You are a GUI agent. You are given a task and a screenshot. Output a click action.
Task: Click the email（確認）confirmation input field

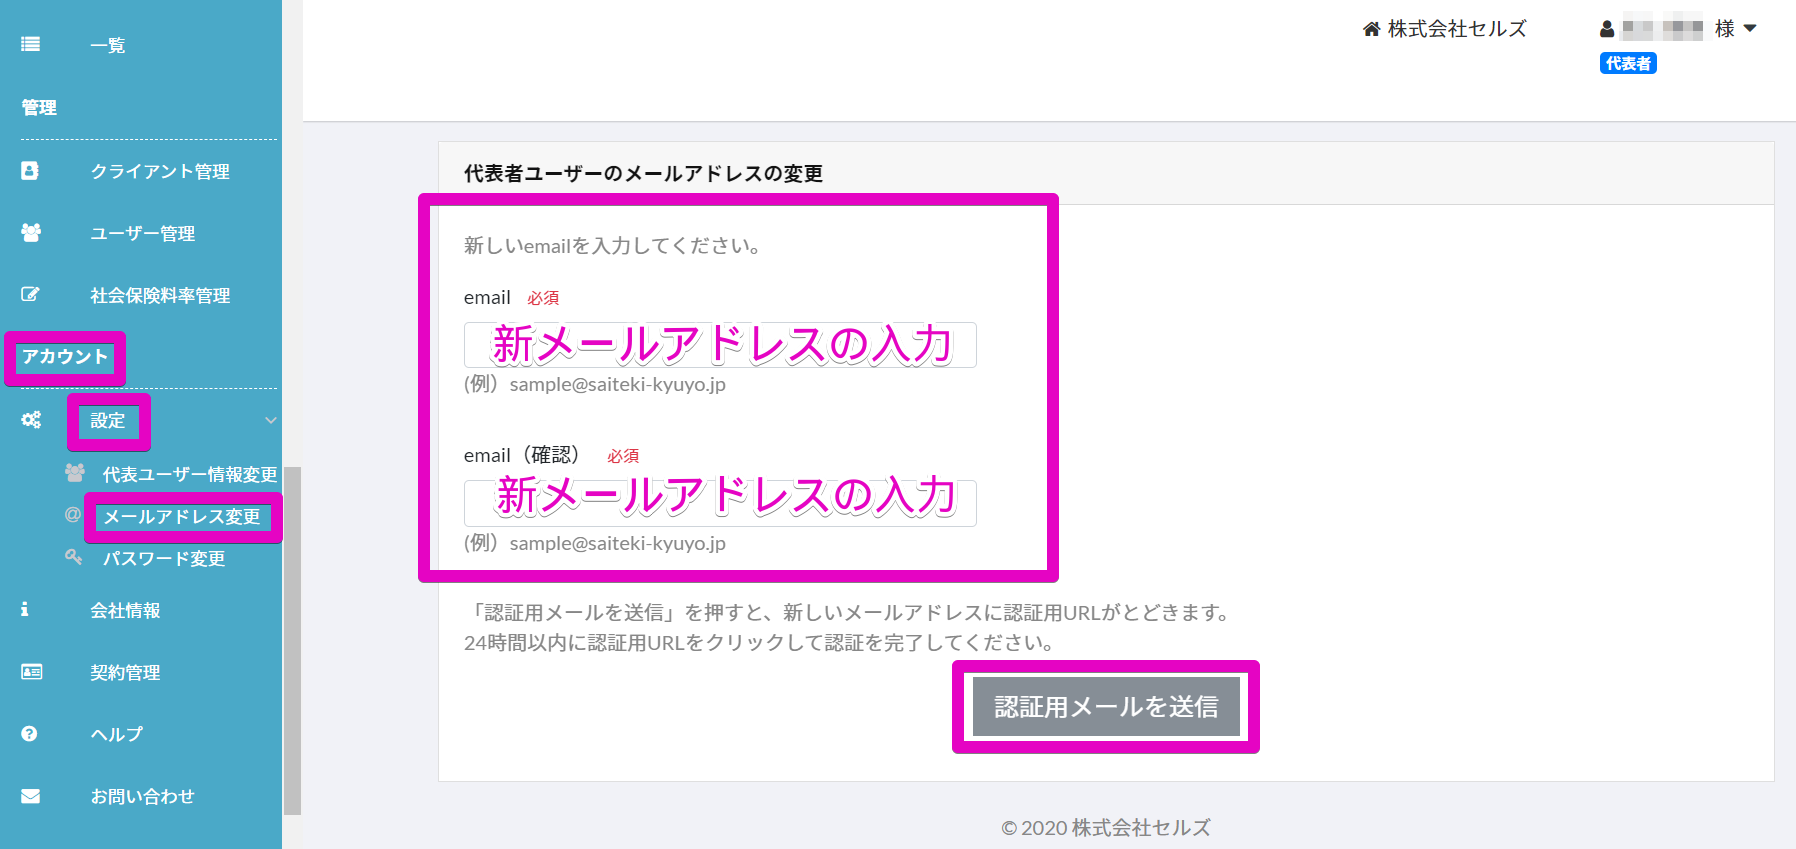tap(720, 503)
